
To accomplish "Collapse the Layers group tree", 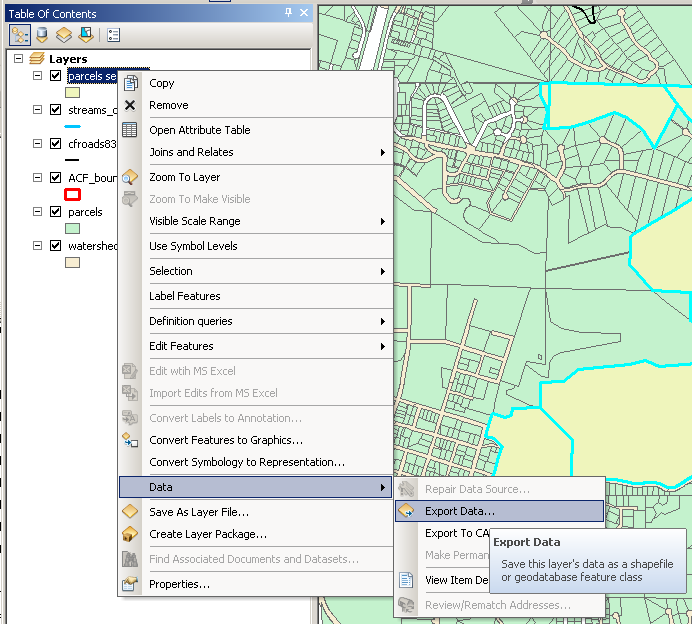I will [20, 60].
